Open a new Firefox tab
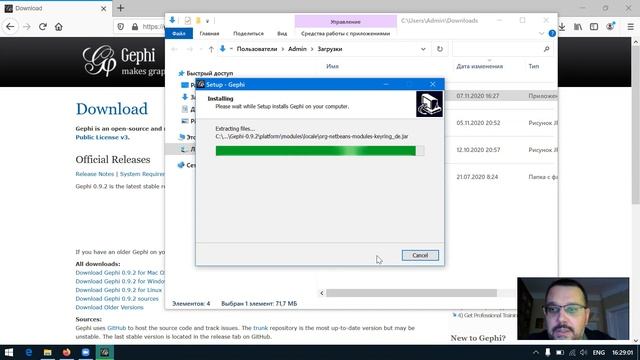 pos(120,8)
